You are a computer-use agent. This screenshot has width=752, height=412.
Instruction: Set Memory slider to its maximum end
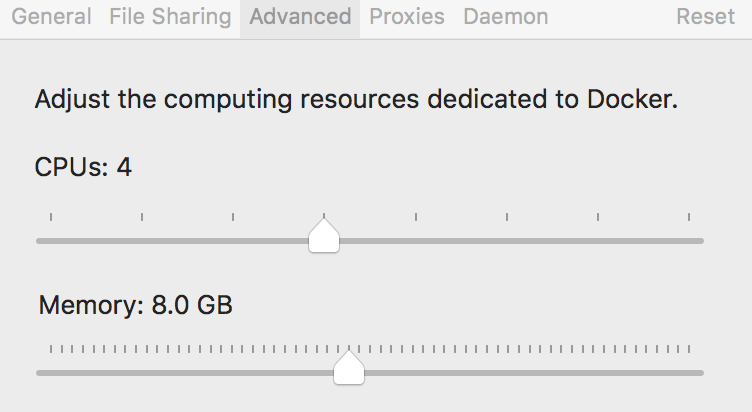click(x=689, y=373)
